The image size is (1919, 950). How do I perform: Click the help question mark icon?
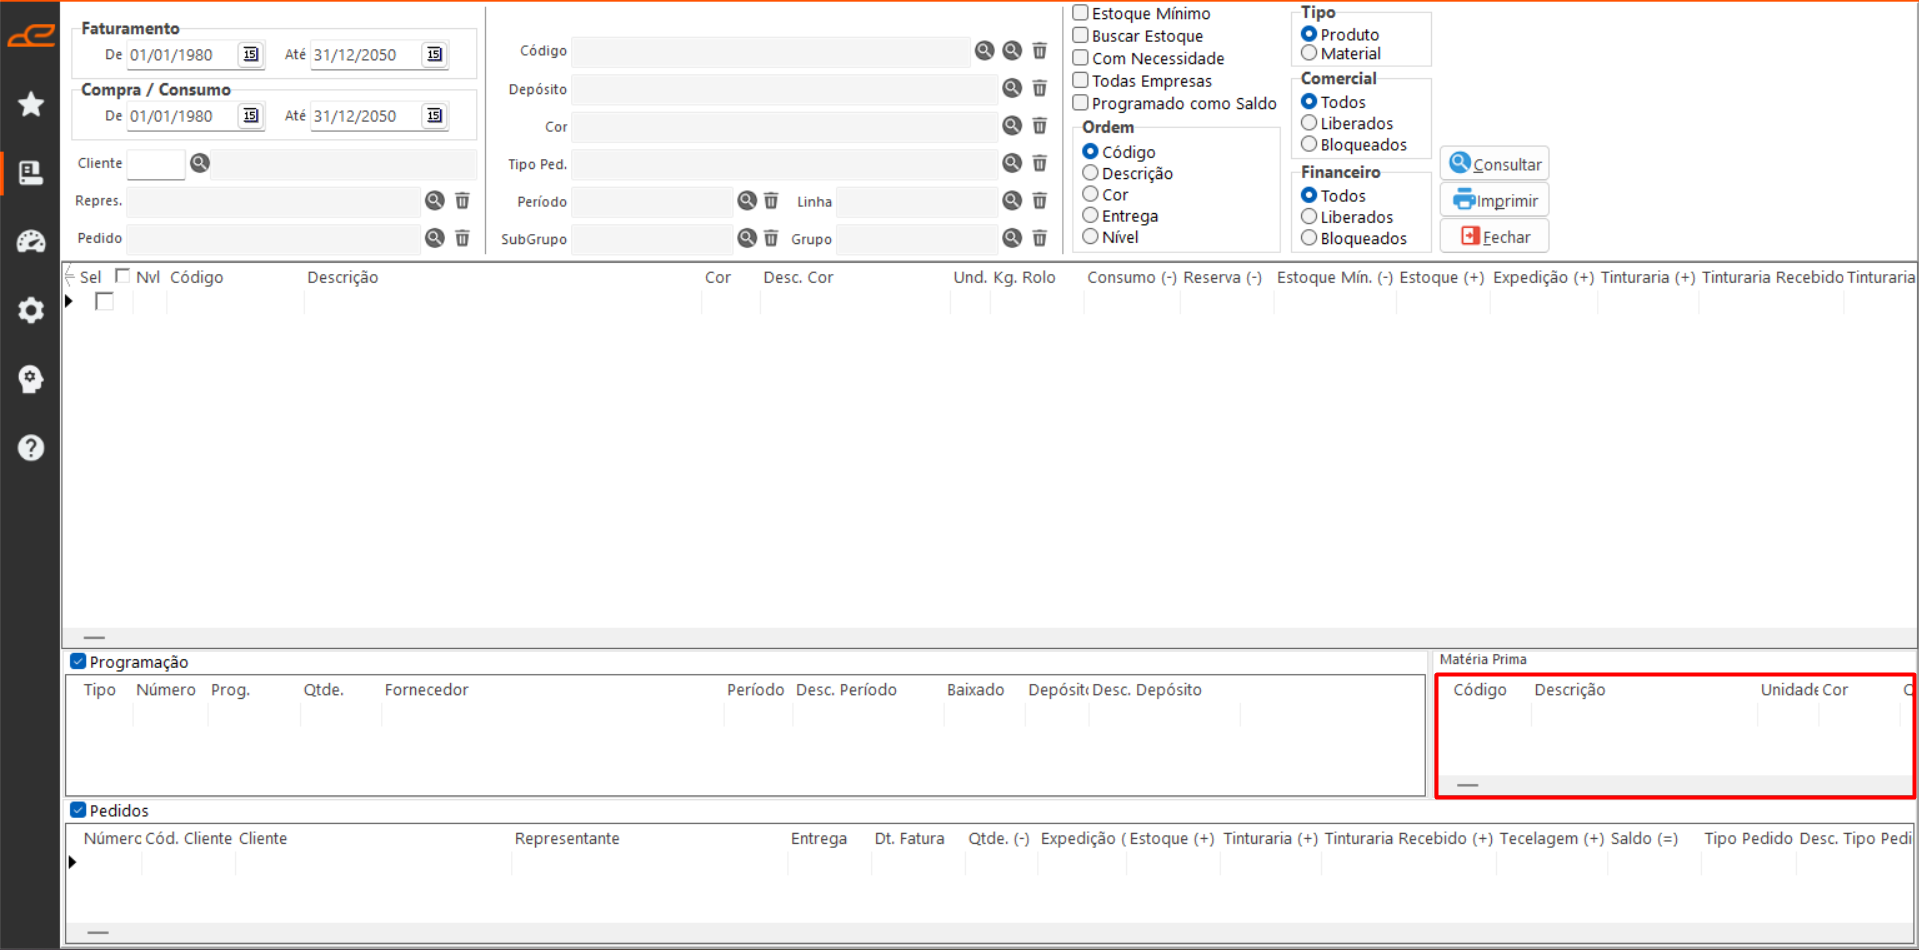(31, 447)
